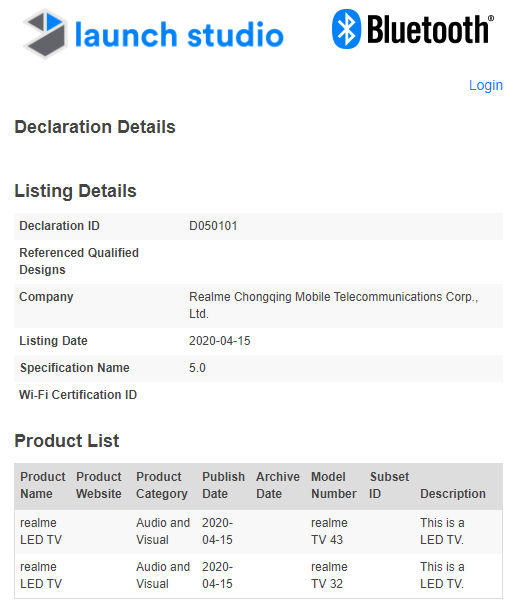Image resolution: width=508 pixels, height=605 pixels.
Task: Click the Publish Date column header
Action: point(223,485)
